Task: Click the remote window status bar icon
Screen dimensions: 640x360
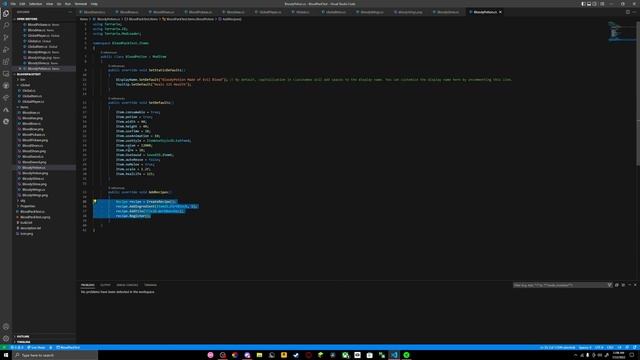Action: (x=4, y=348)
